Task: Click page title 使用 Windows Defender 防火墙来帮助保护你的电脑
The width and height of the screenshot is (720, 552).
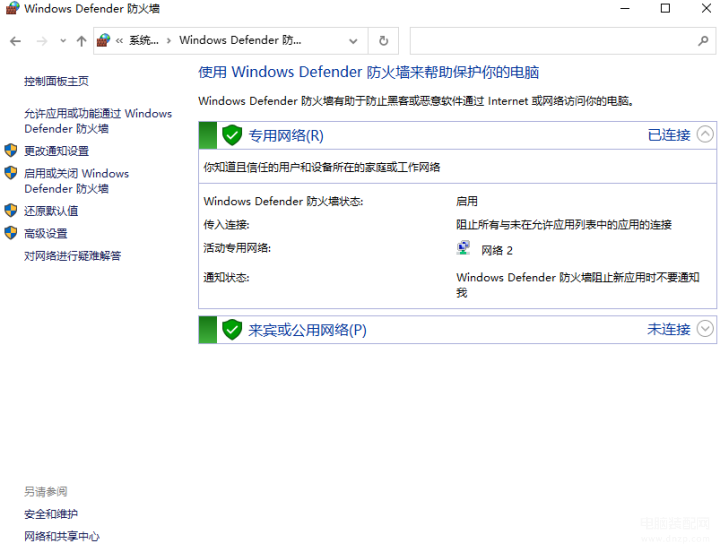Action: 369,72
